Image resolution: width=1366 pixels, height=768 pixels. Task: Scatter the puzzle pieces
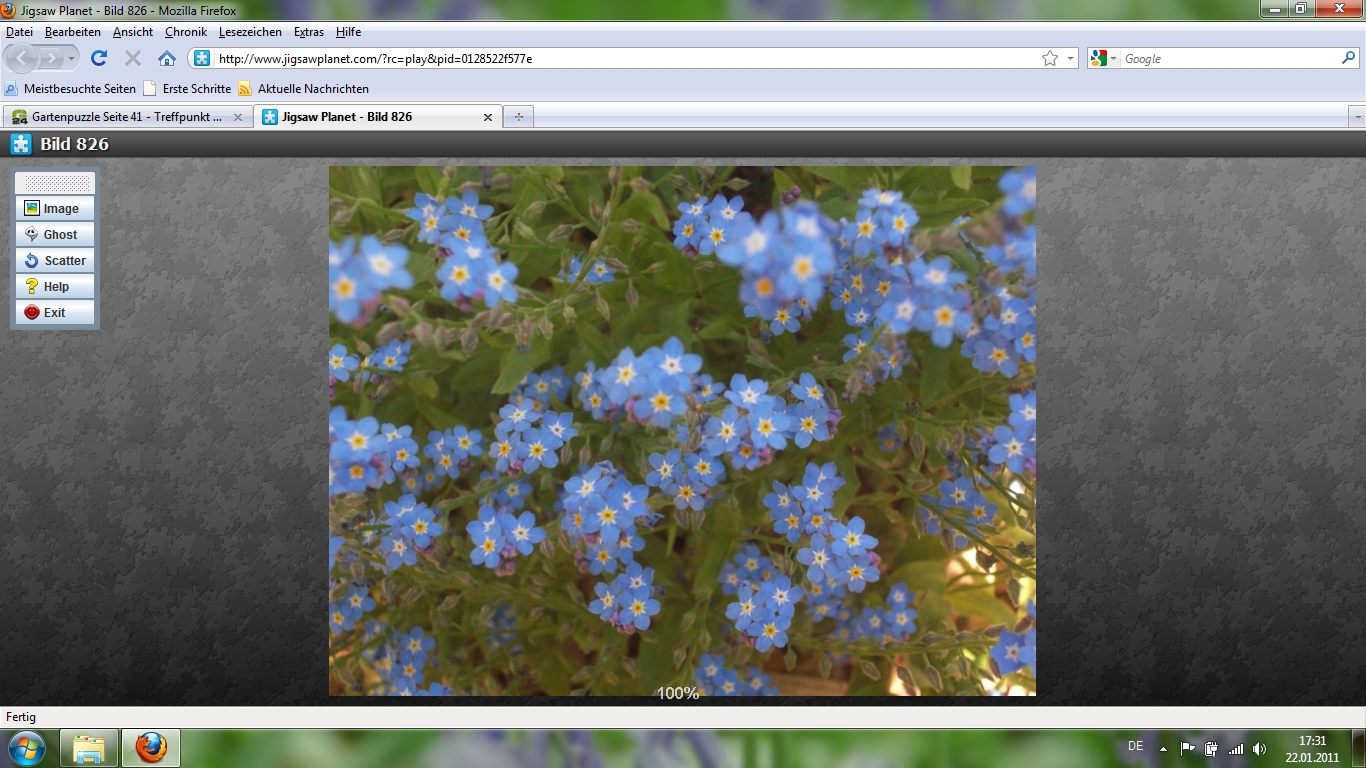[x=55, y=260]
